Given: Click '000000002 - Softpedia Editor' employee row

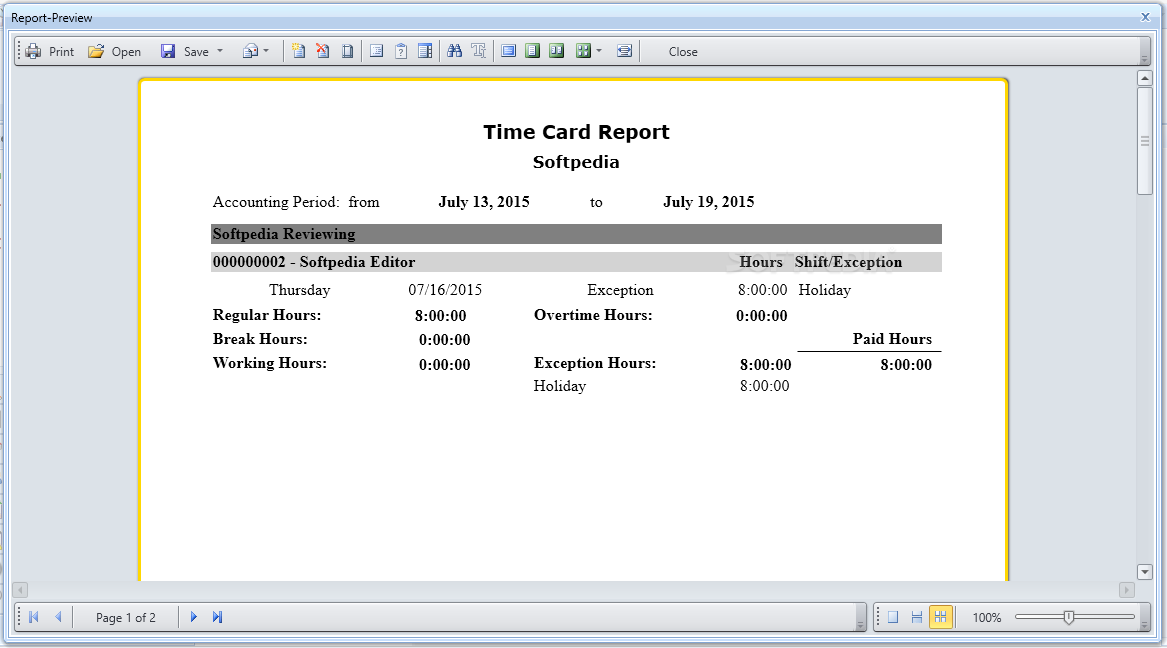Looking at the screenshot, I should tap(576, 262).
